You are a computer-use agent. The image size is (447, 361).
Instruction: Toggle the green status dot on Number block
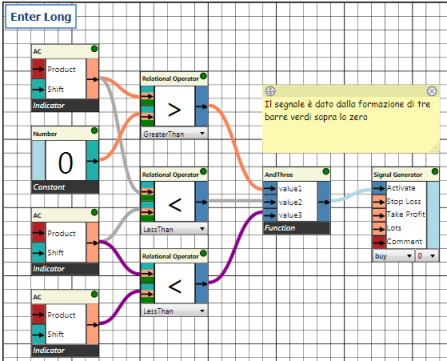94,130
